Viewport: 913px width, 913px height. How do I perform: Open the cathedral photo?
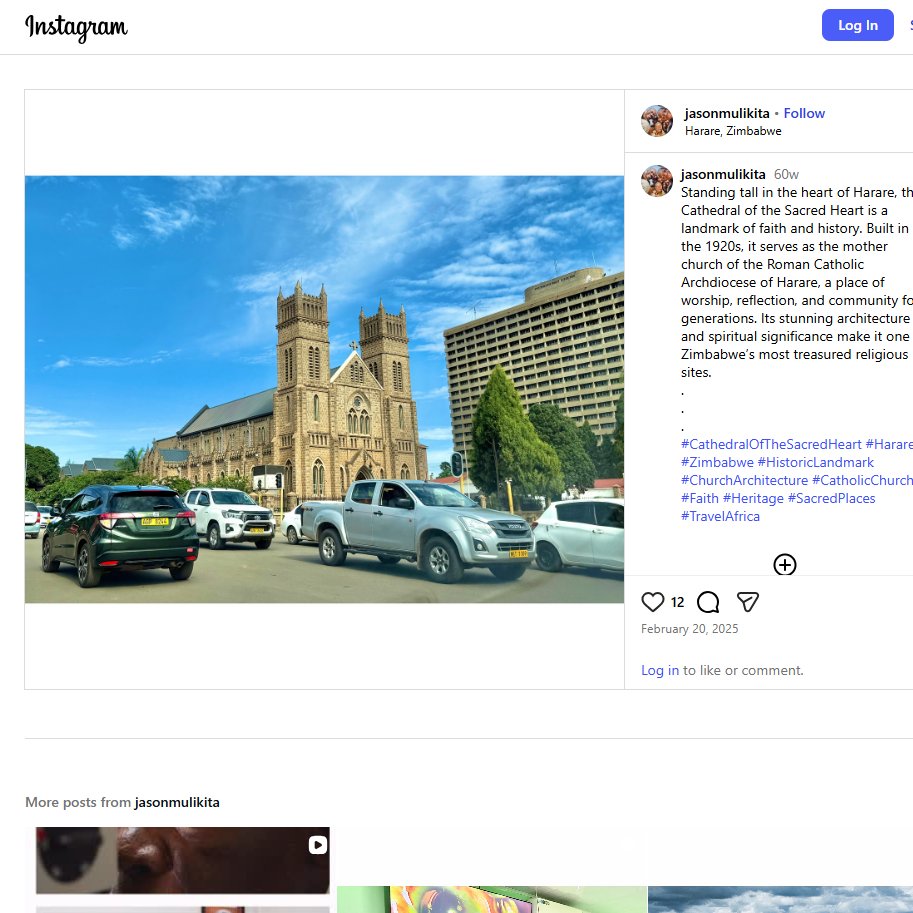tap(324, 389)
